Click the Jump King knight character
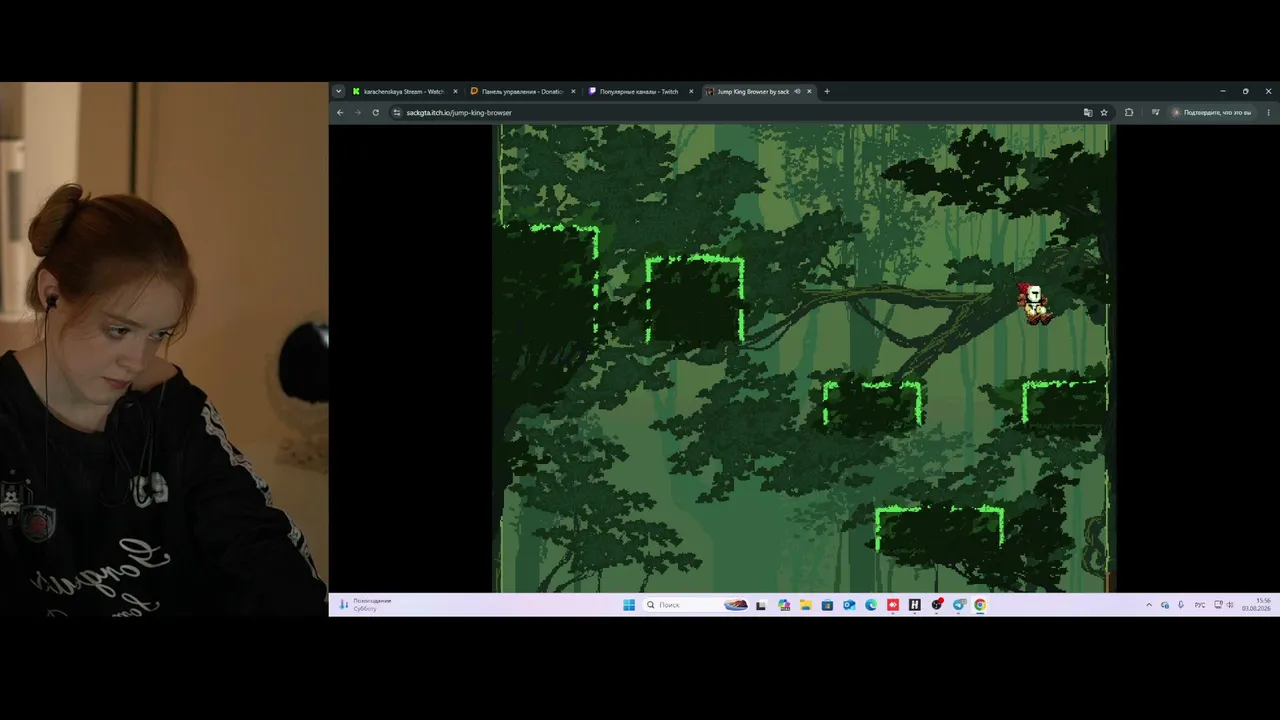 click(x=1034, y=303)
